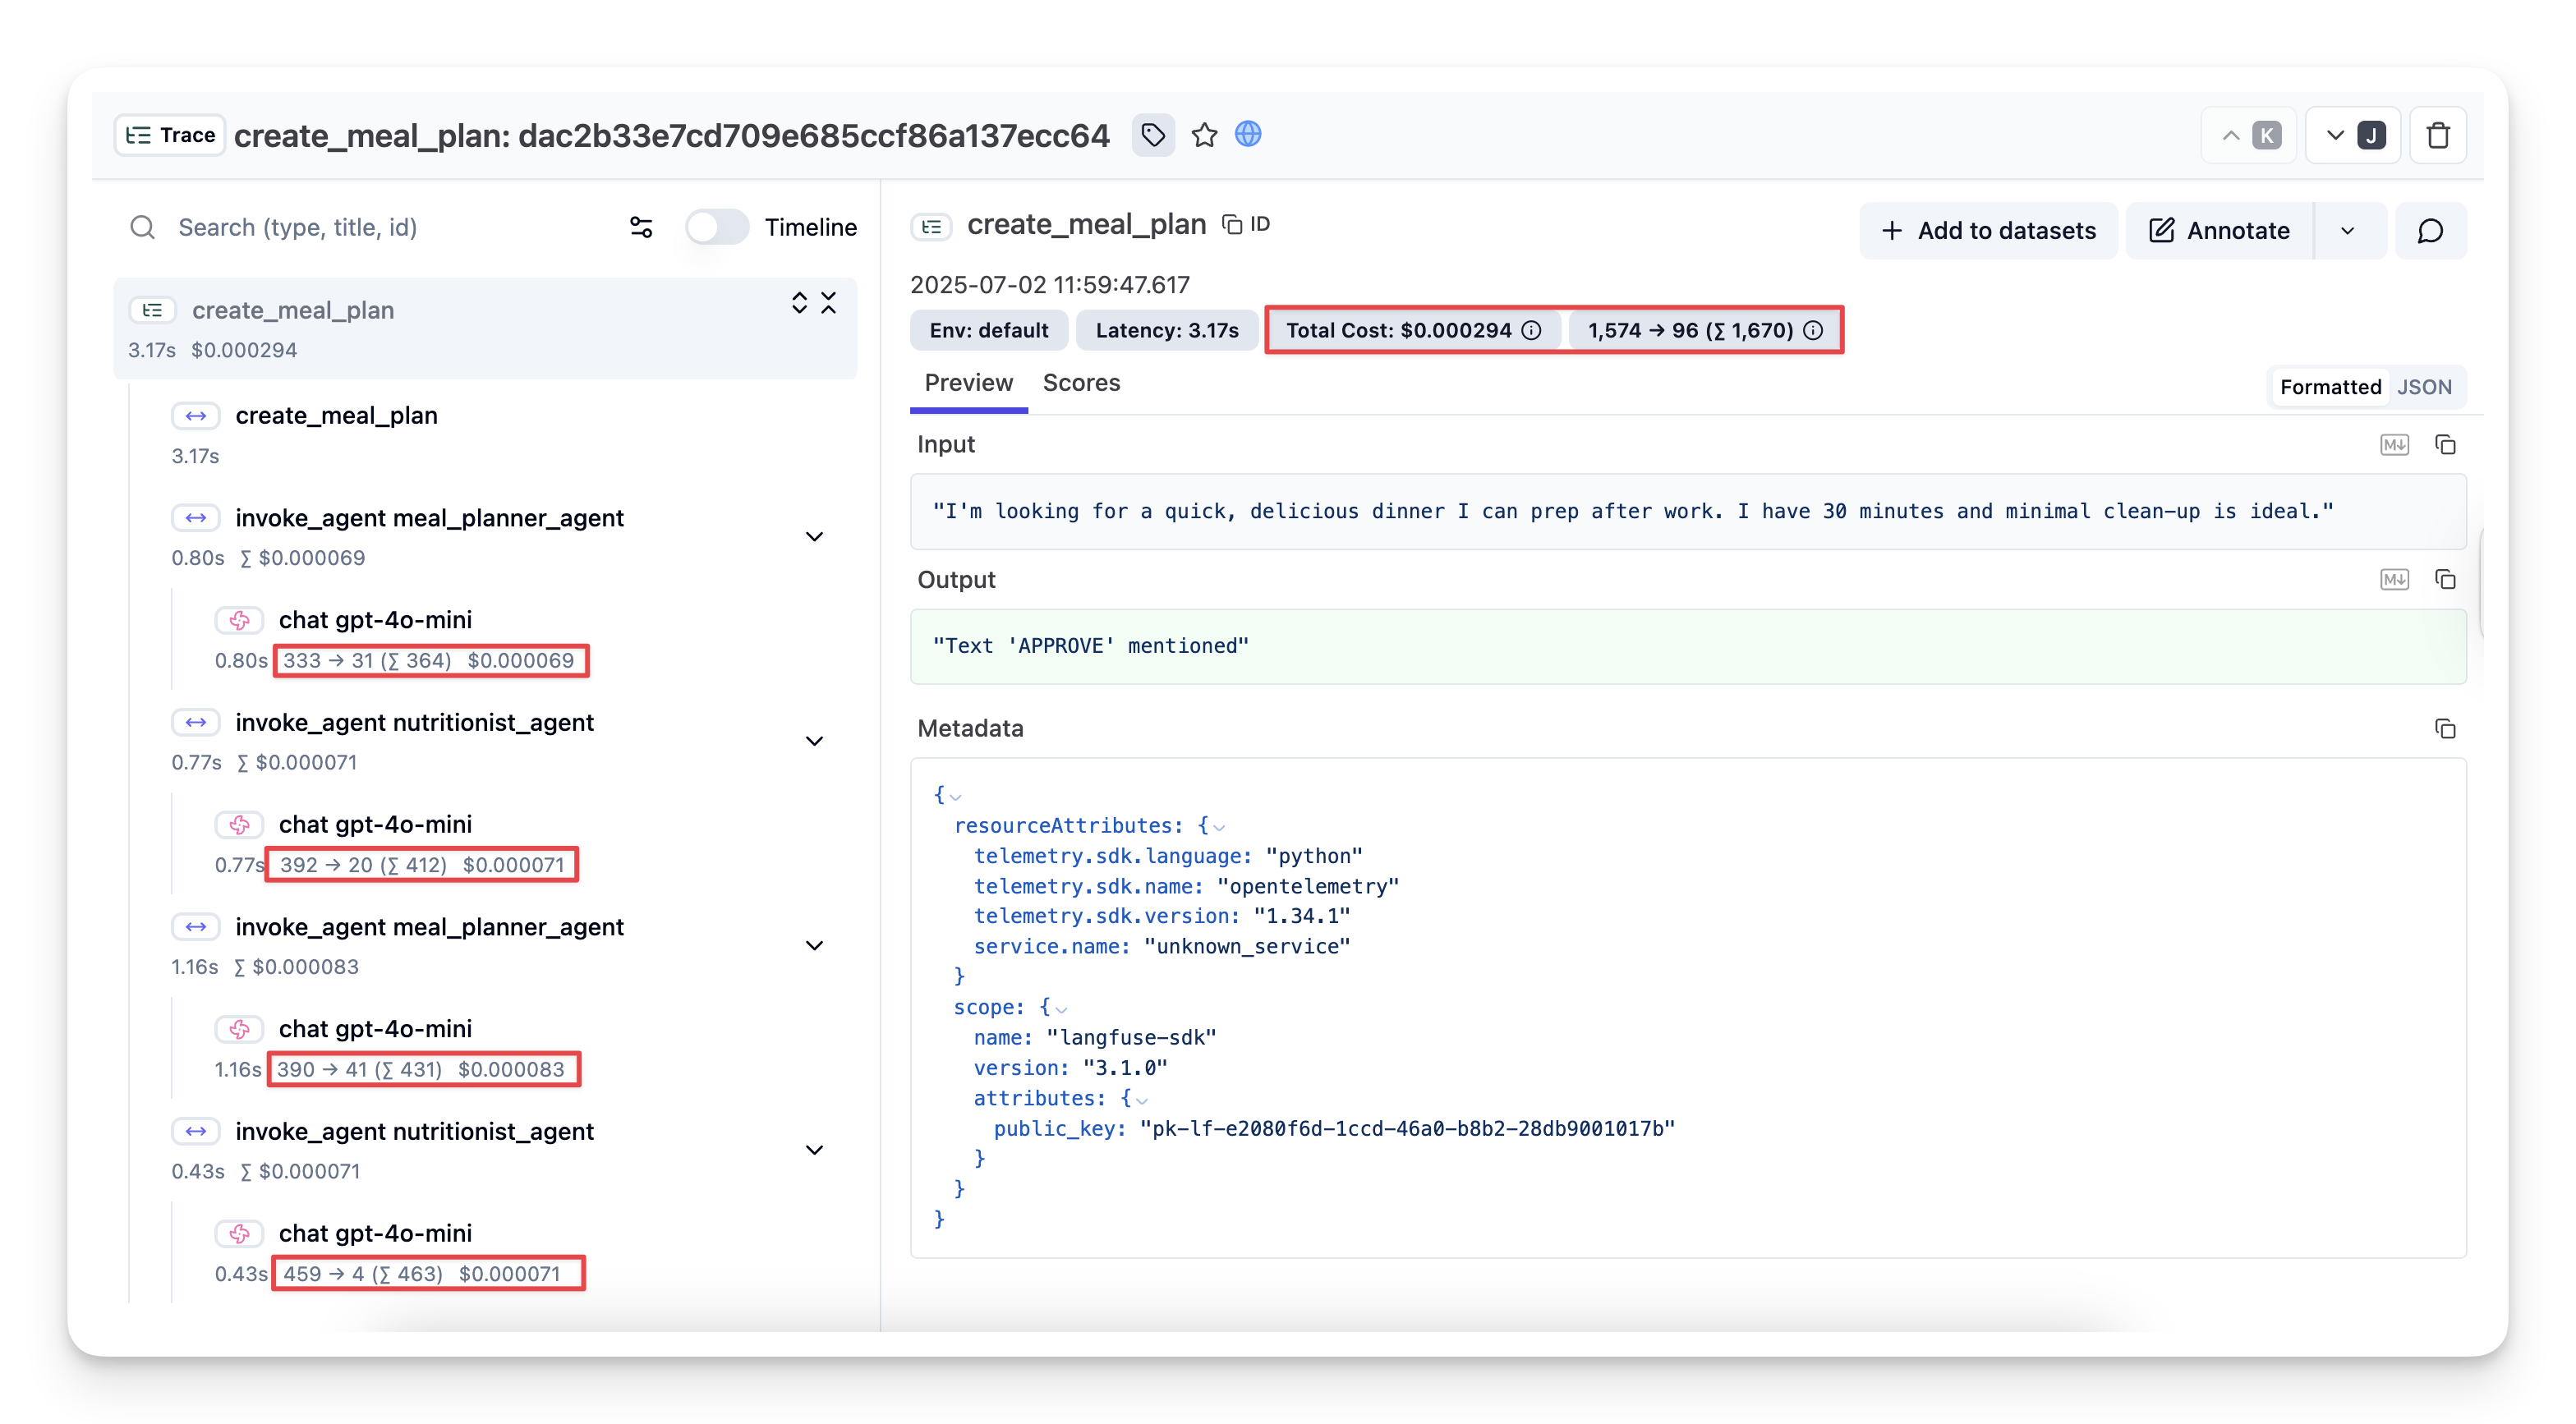Click the Latency: 3.17s badge
Screen dimensions: 2576x1424
click(1166, 330)
